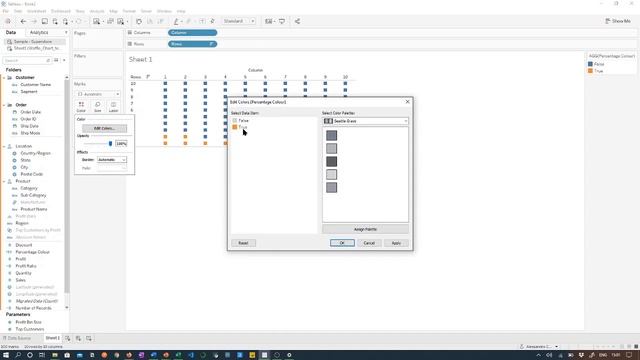Click the Column pill on Columns shelf
The width and height of the screenshot is (640, 360).
pyautogui.click(x=192, y=33)
